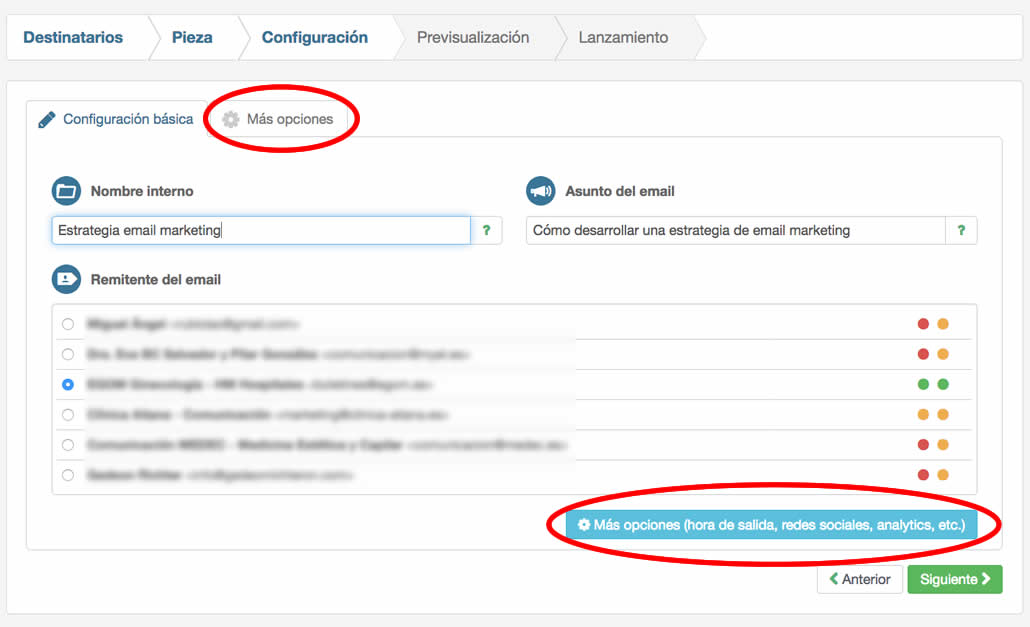Screen dimensions: 1030x627
Task: Open help for the Asunto del email field
Action: pyautogui.click(x=961, y=230)
